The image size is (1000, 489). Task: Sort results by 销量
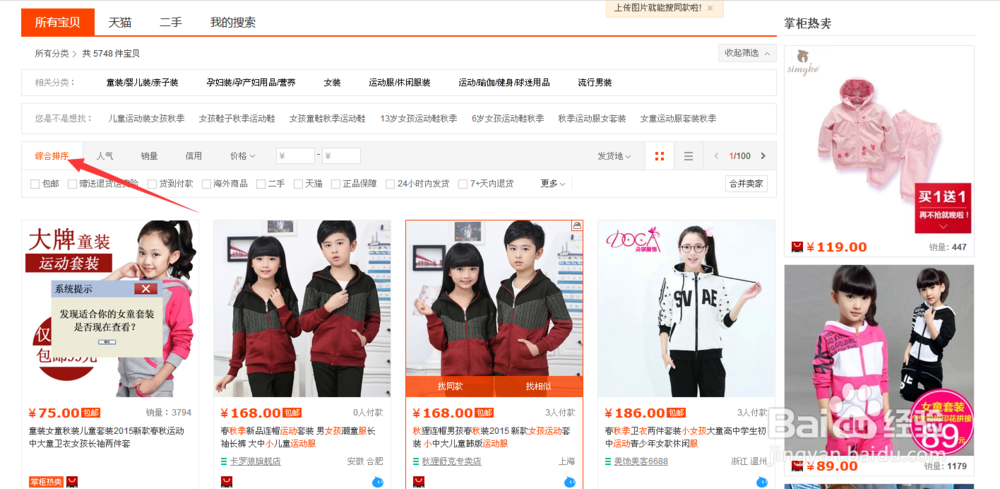149,156
